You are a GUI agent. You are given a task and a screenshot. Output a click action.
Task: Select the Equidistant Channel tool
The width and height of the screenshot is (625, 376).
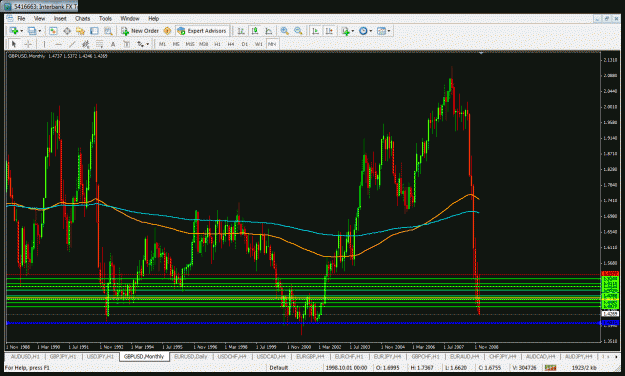[85, 44]
